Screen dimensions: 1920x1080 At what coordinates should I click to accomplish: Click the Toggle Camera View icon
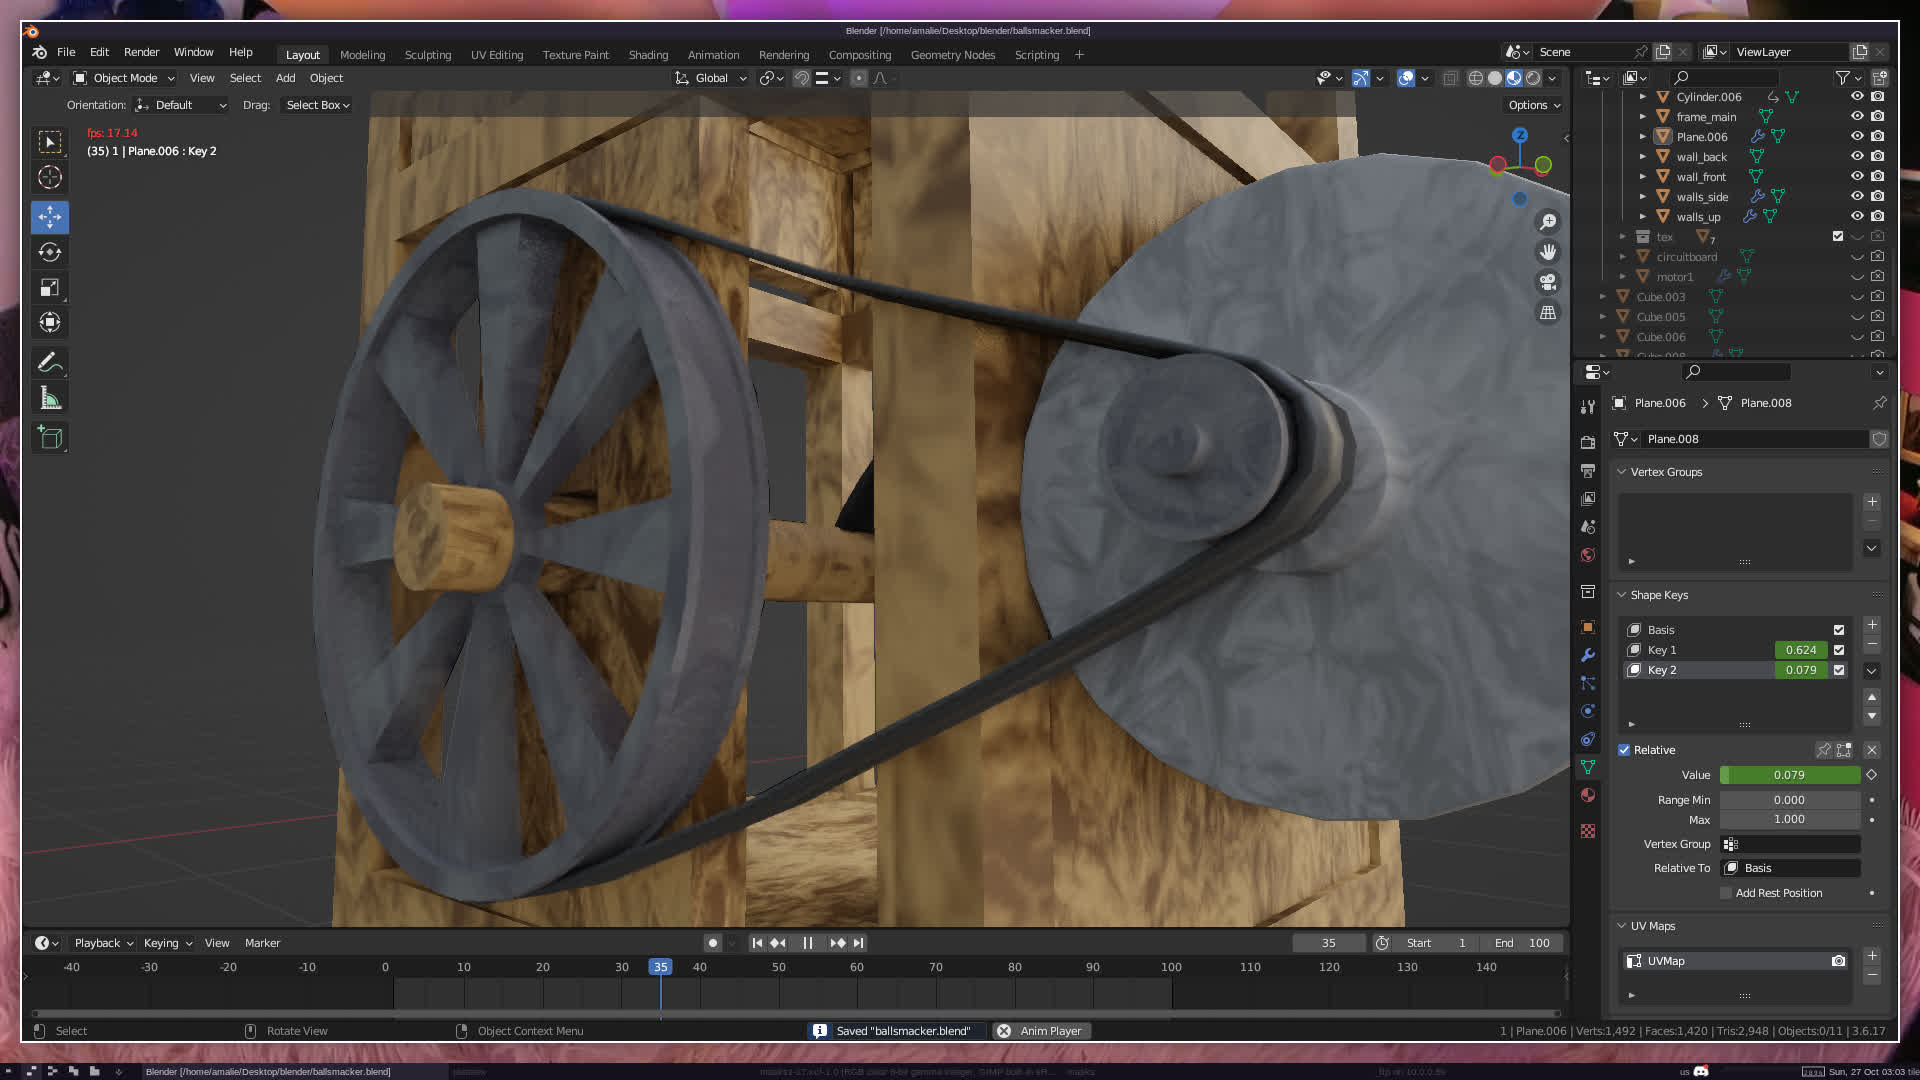click(1548, 282)
